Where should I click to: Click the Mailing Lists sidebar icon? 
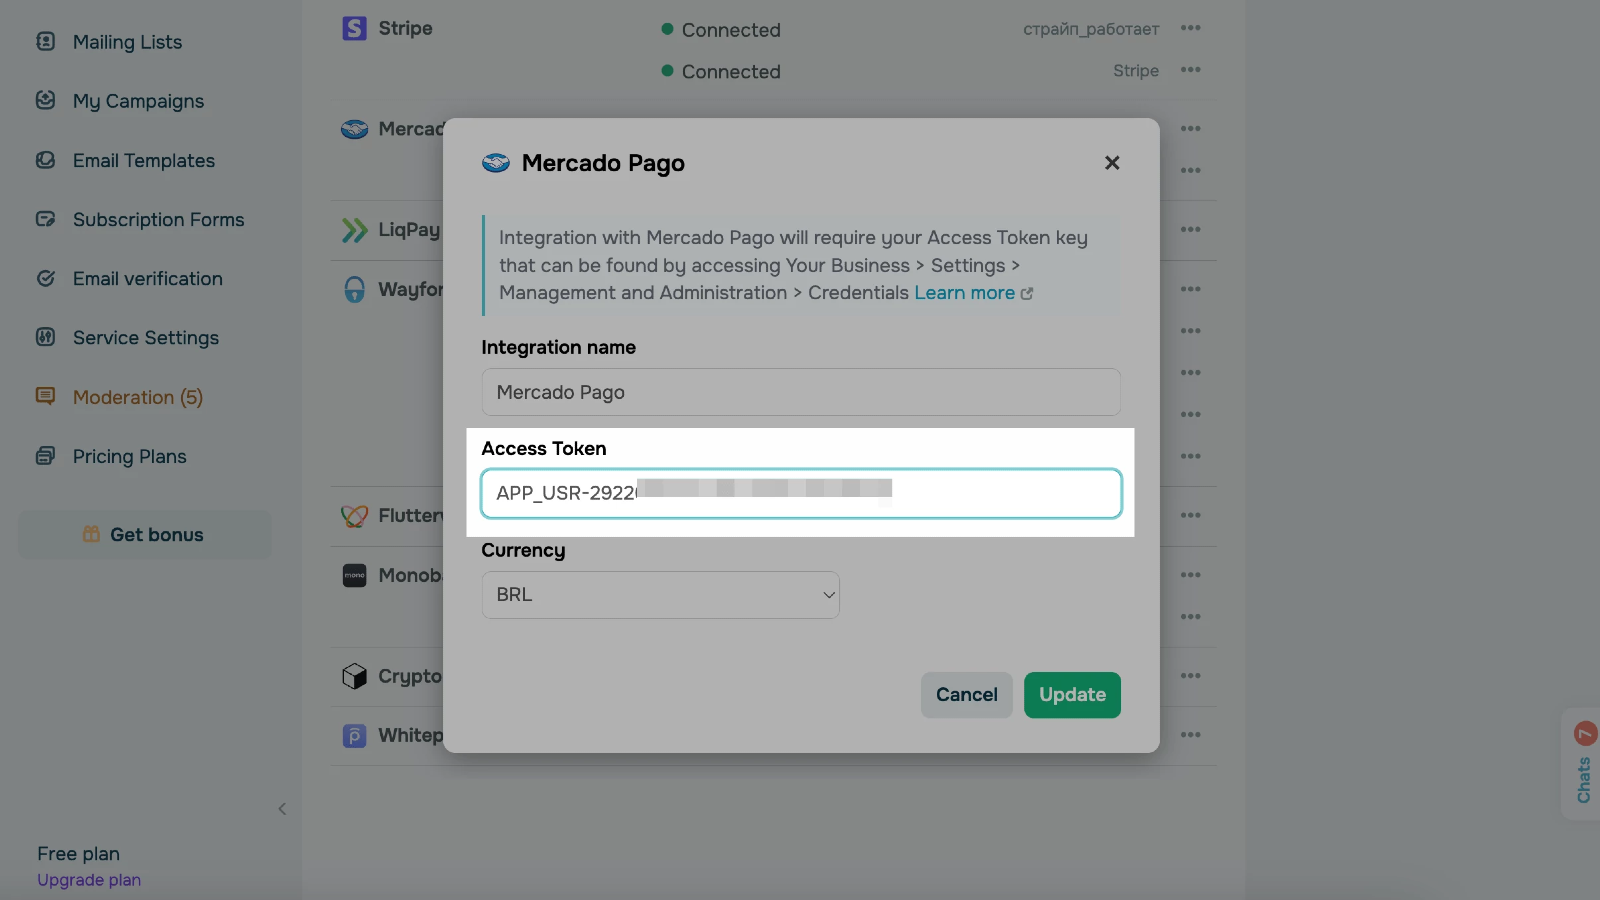(46, 42)
